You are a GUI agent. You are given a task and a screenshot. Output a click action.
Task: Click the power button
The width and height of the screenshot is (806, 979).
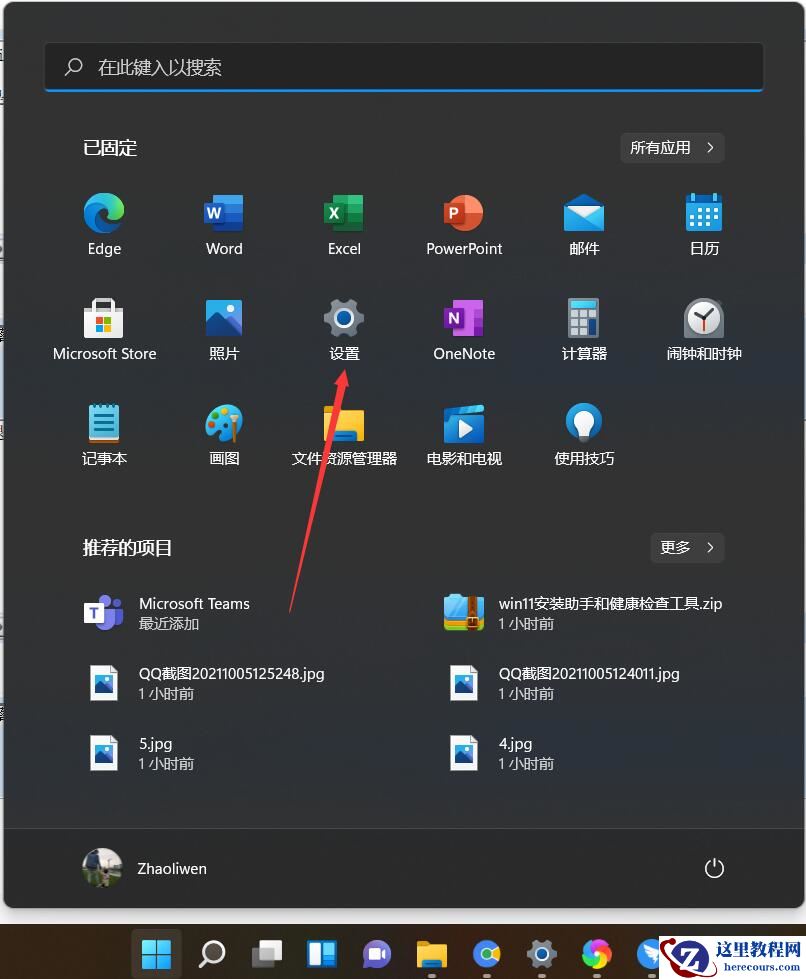pos(714,868)
